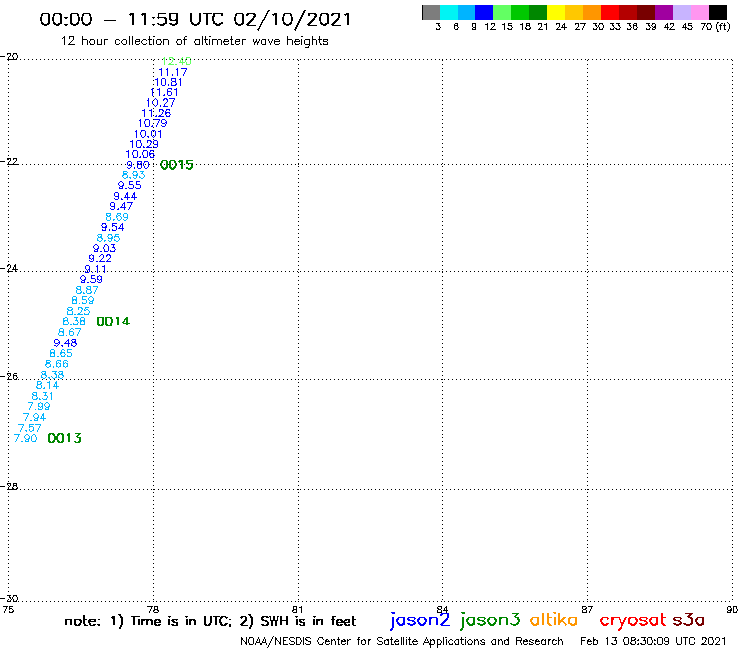Select the '70 (ft)' scale label
The height and width of the screenshot is (650, 740).
(715, 27)
